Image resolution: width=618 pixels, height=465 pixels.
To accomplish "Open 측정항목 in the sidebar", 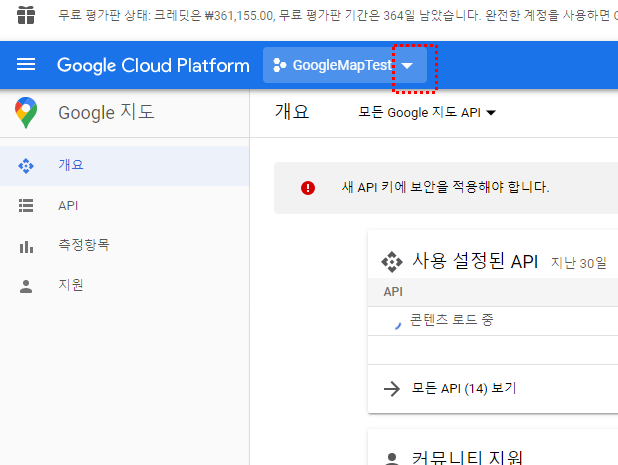I will pos(125,245).
